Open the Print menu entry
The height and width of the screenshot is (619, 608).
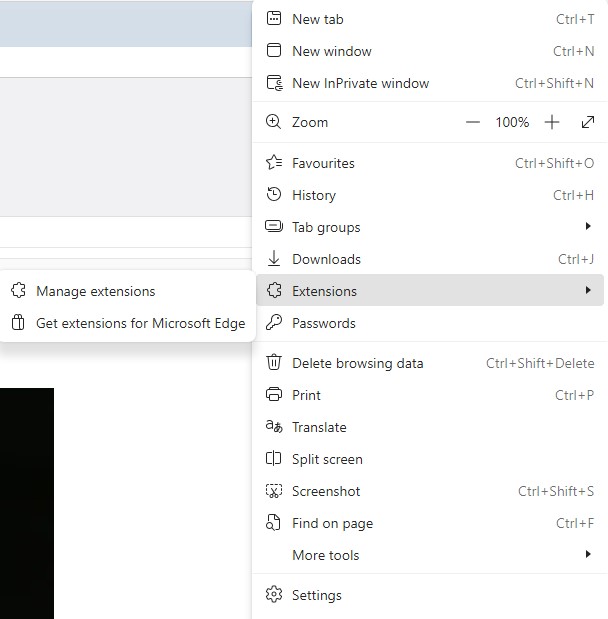306,395
